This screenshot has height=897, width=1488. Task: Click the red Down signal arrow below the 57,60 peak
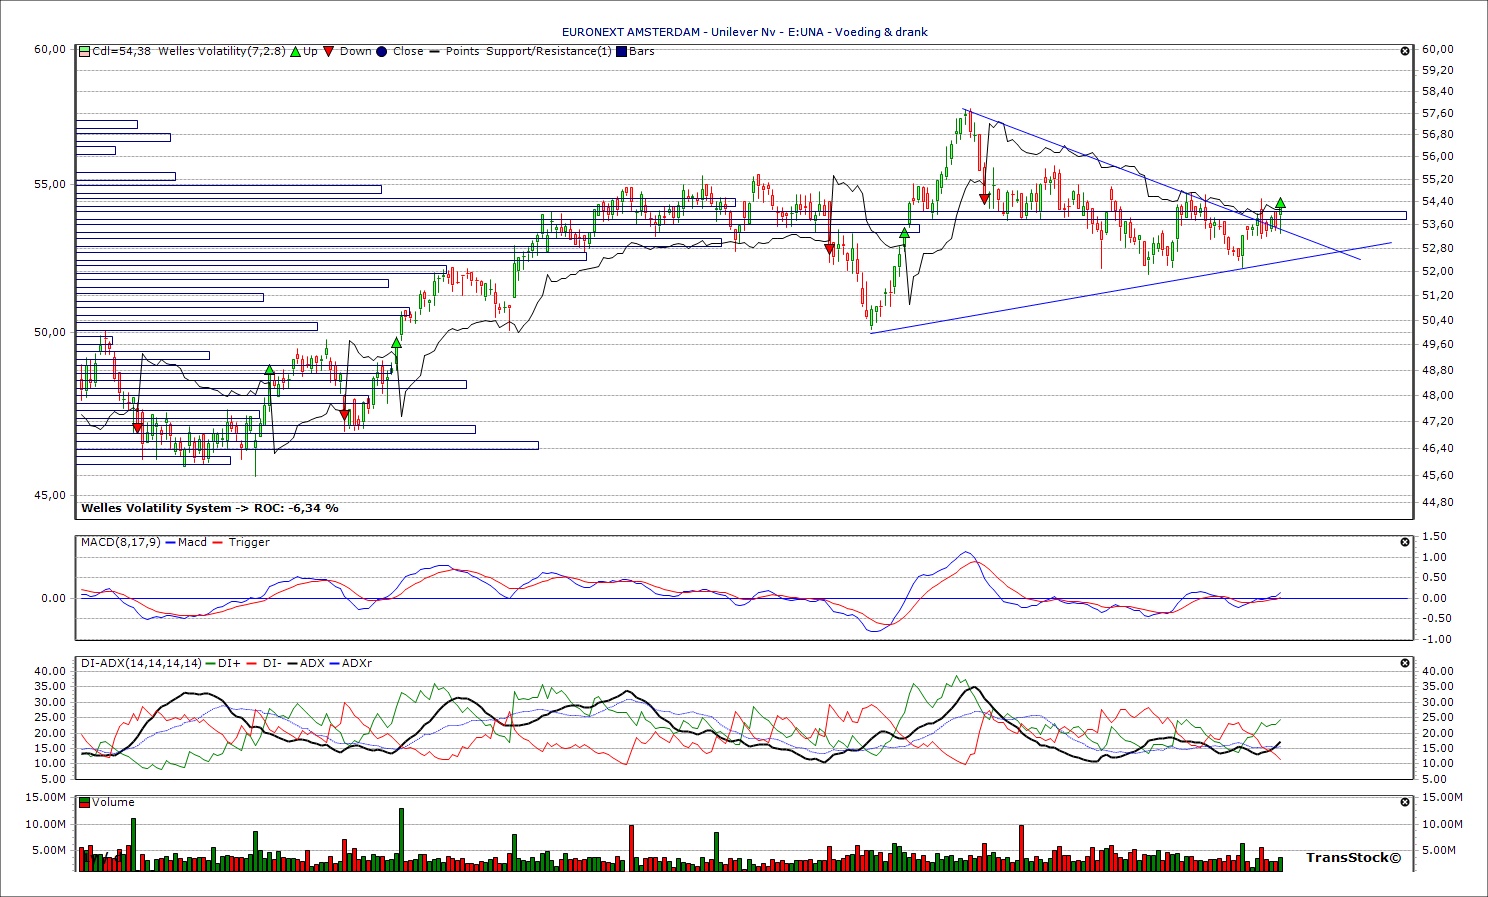tap(985, 199)
